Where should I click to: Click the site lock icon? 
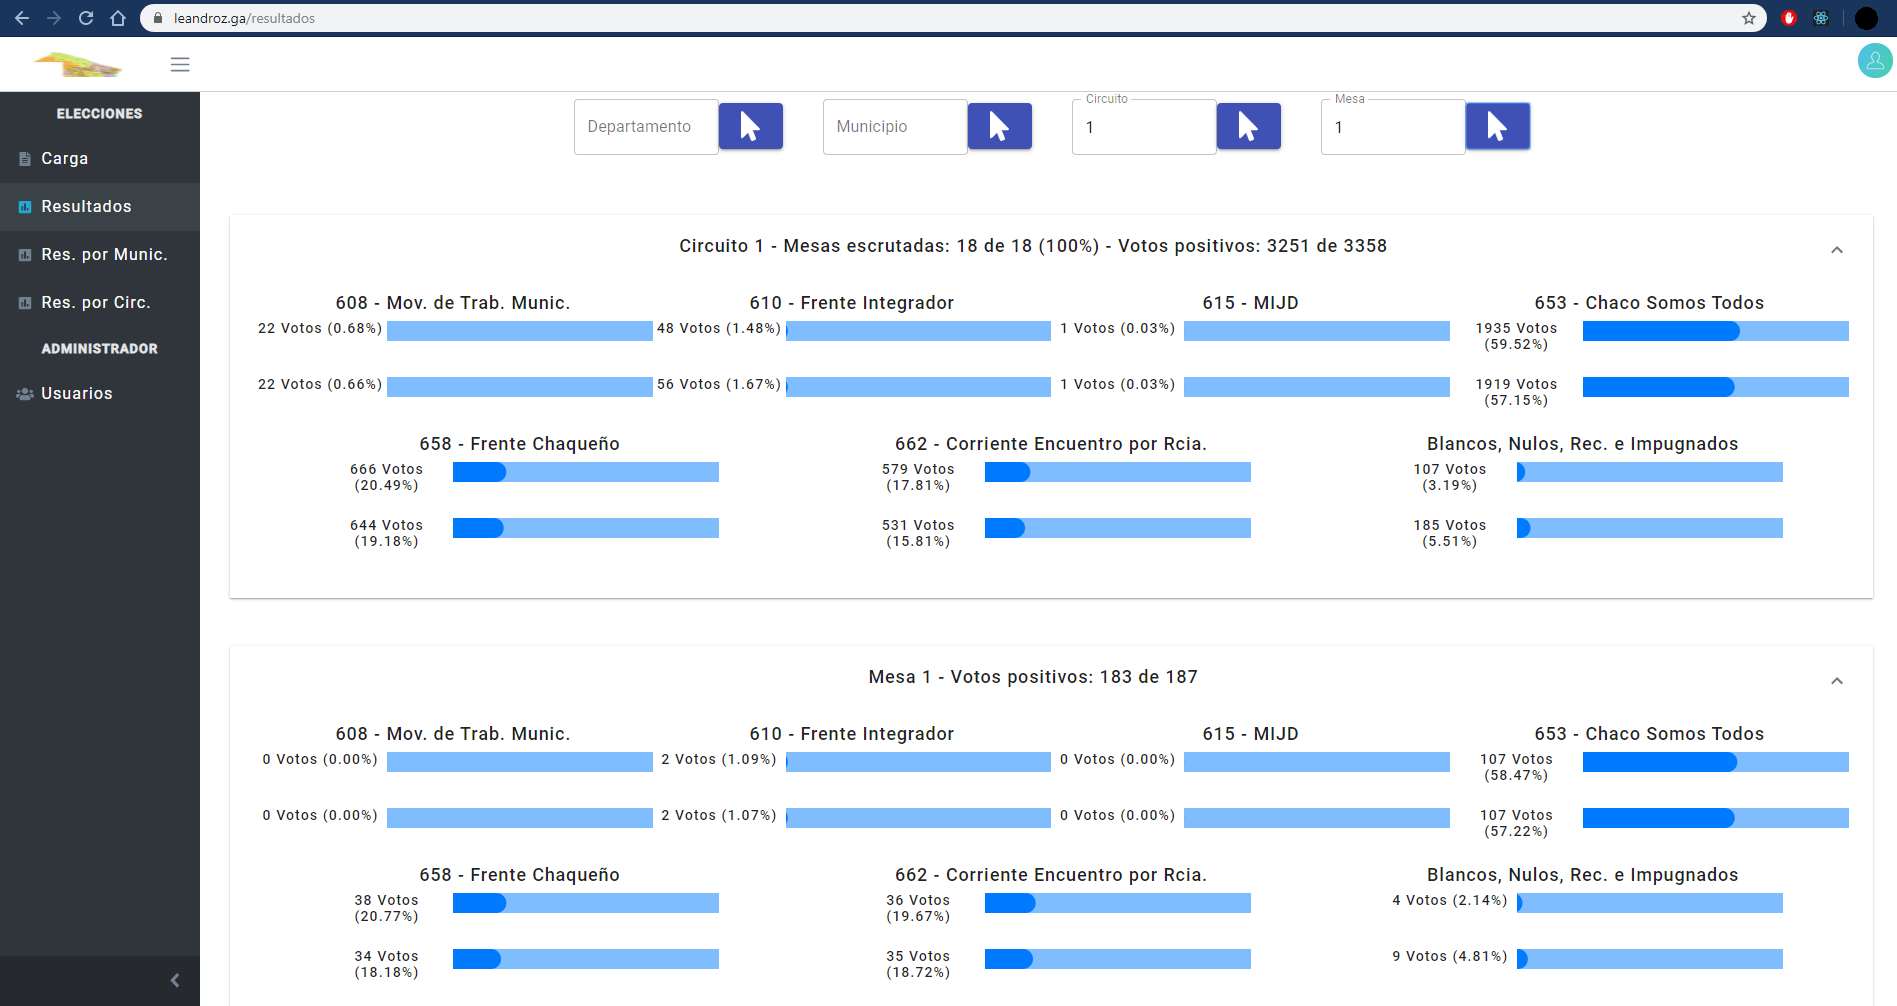click(x=158, y=18)
